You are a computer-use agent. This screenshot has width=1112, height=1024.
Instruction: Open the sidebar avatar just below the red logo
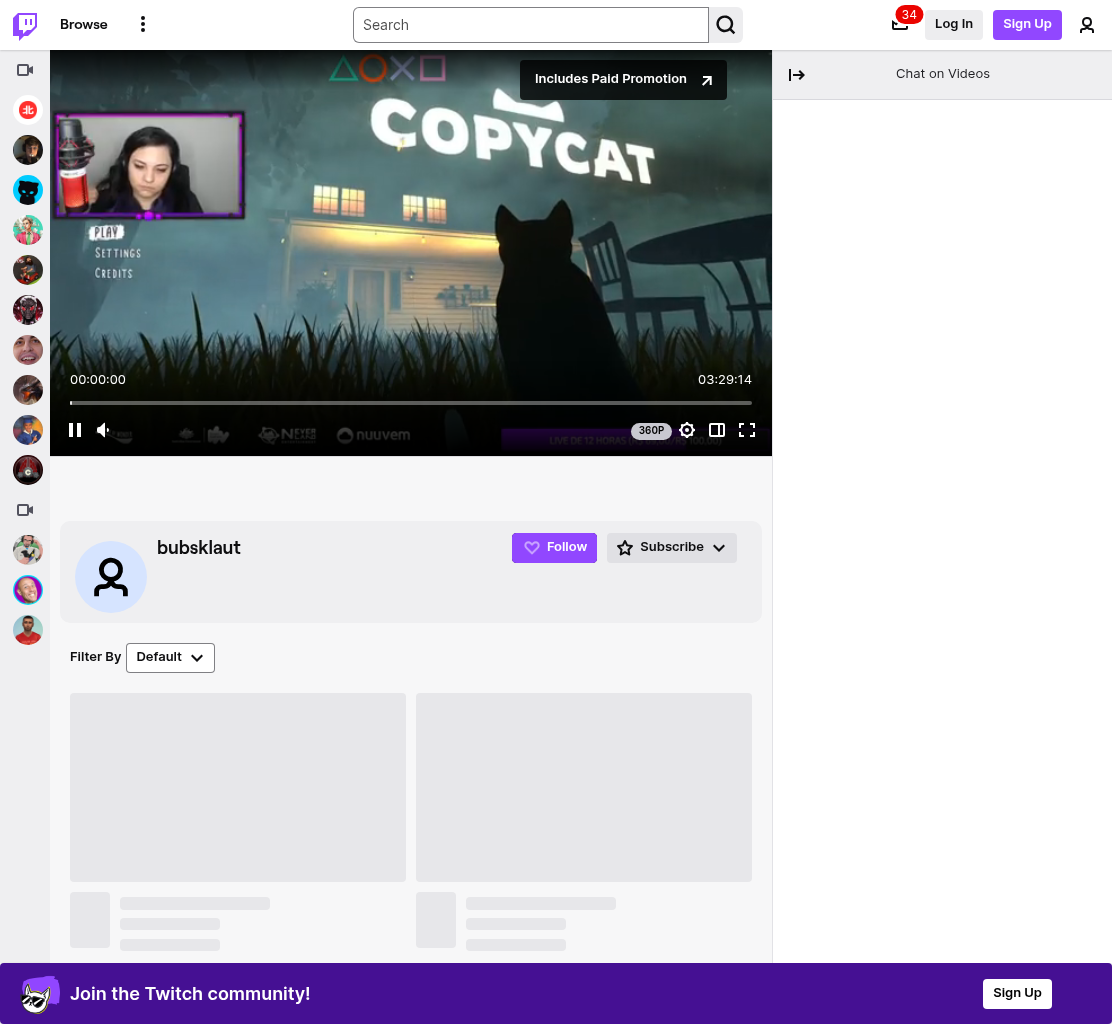point(28,150)
